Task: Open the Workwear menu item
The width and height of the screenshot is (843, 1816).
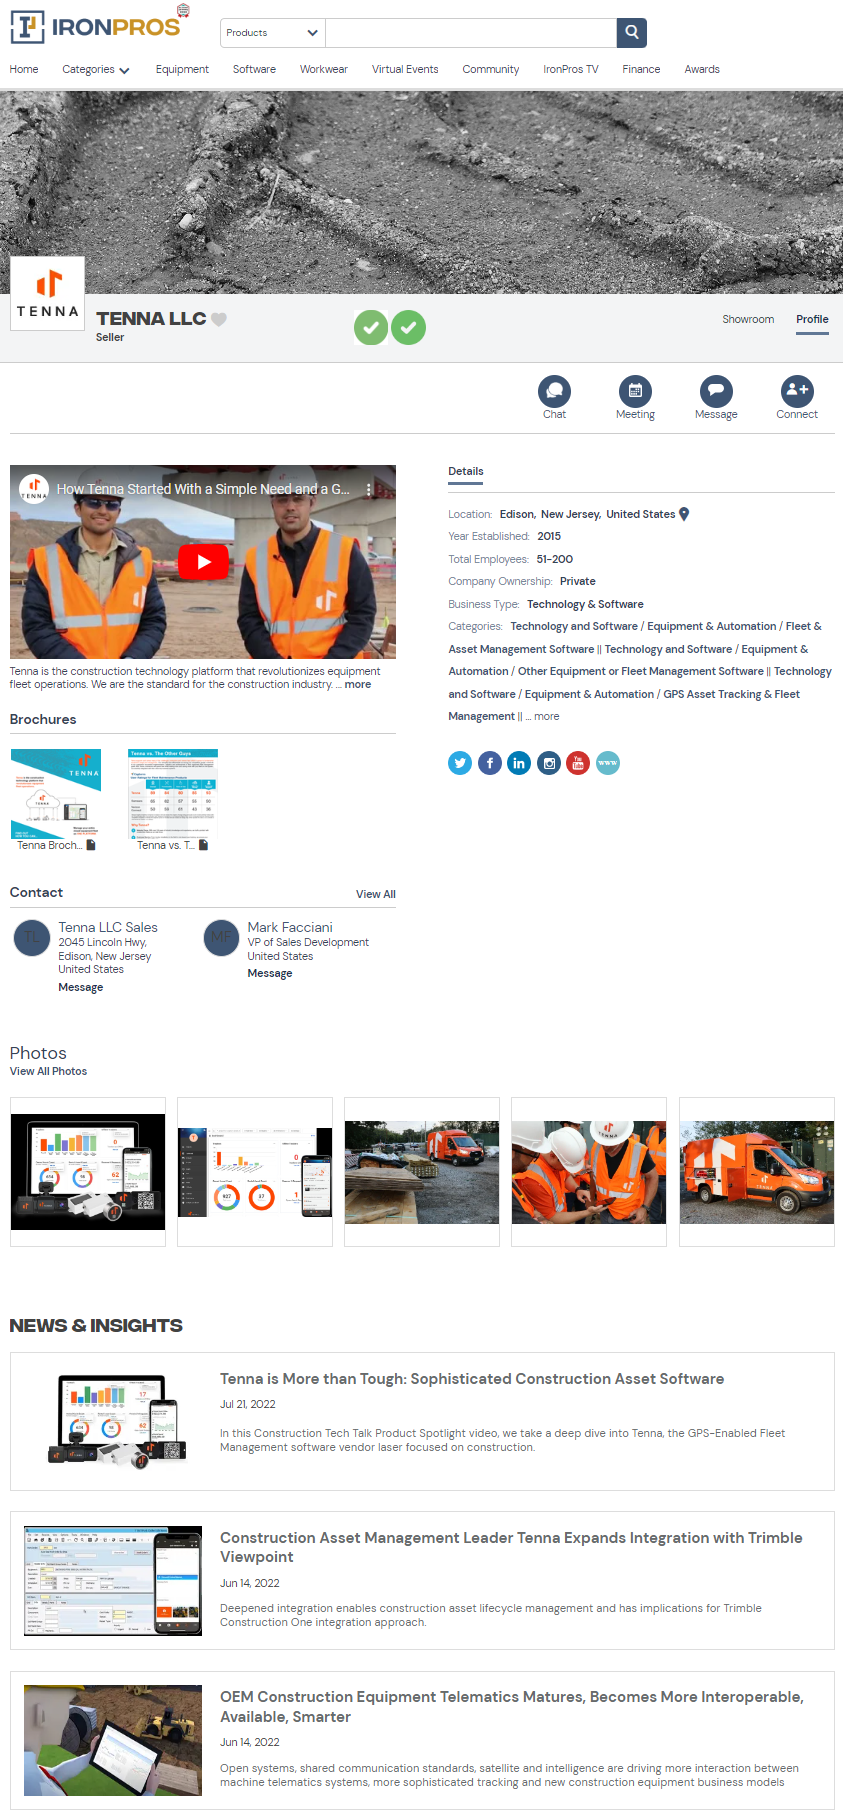Action: coord(324,70)
